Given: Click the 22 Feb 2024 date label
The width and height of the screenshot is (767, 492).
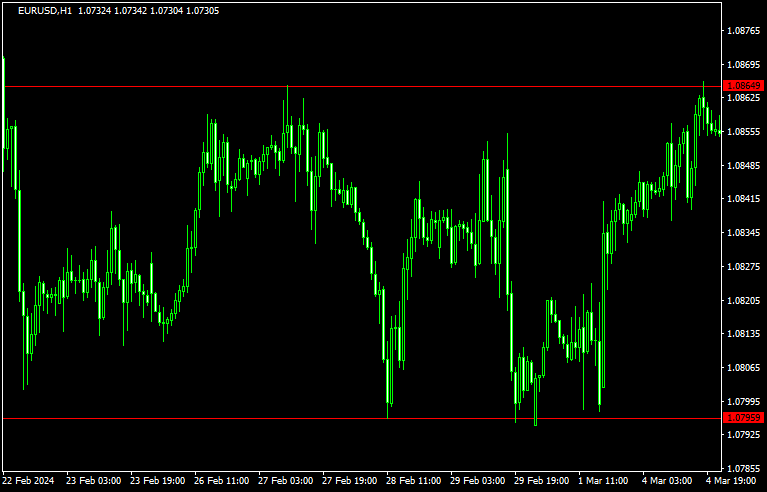Looking at the screenshot, I should click(x=30, y=481).
